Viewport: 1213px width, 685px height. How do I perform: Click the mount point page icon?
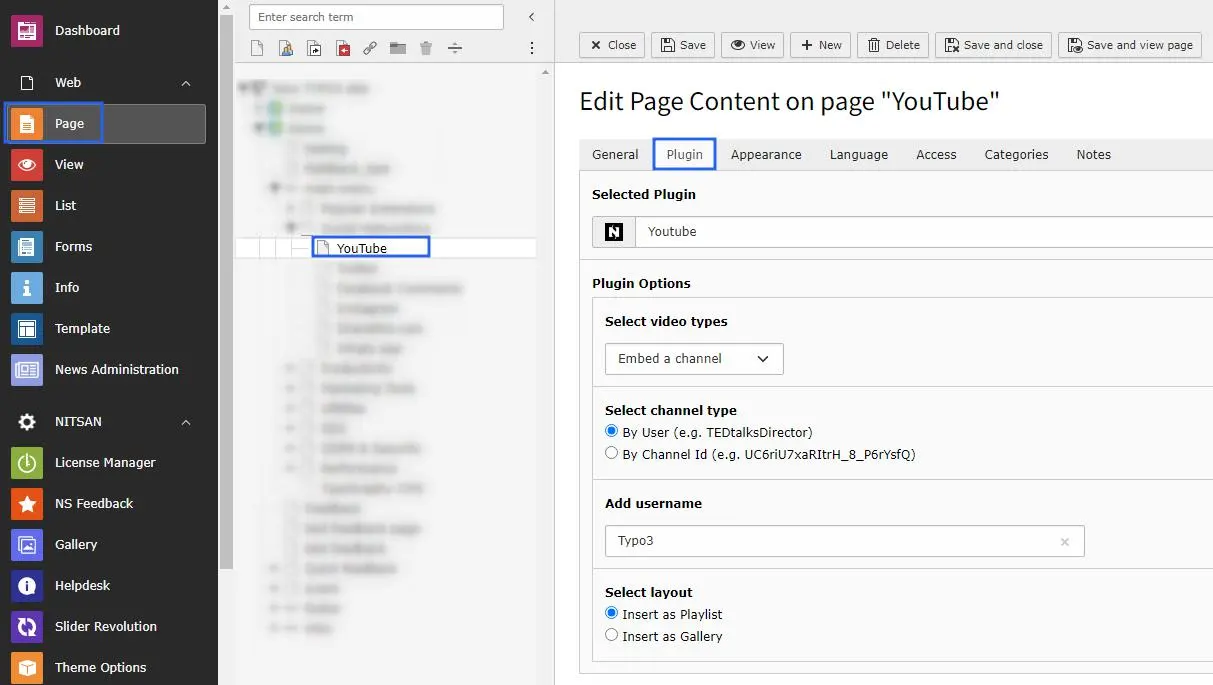tap(343, 48)
